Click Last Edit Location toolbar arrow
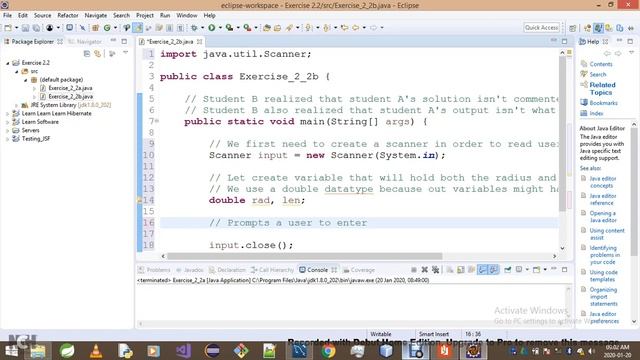Screen dimensions: 640x360 click(344, 27)
